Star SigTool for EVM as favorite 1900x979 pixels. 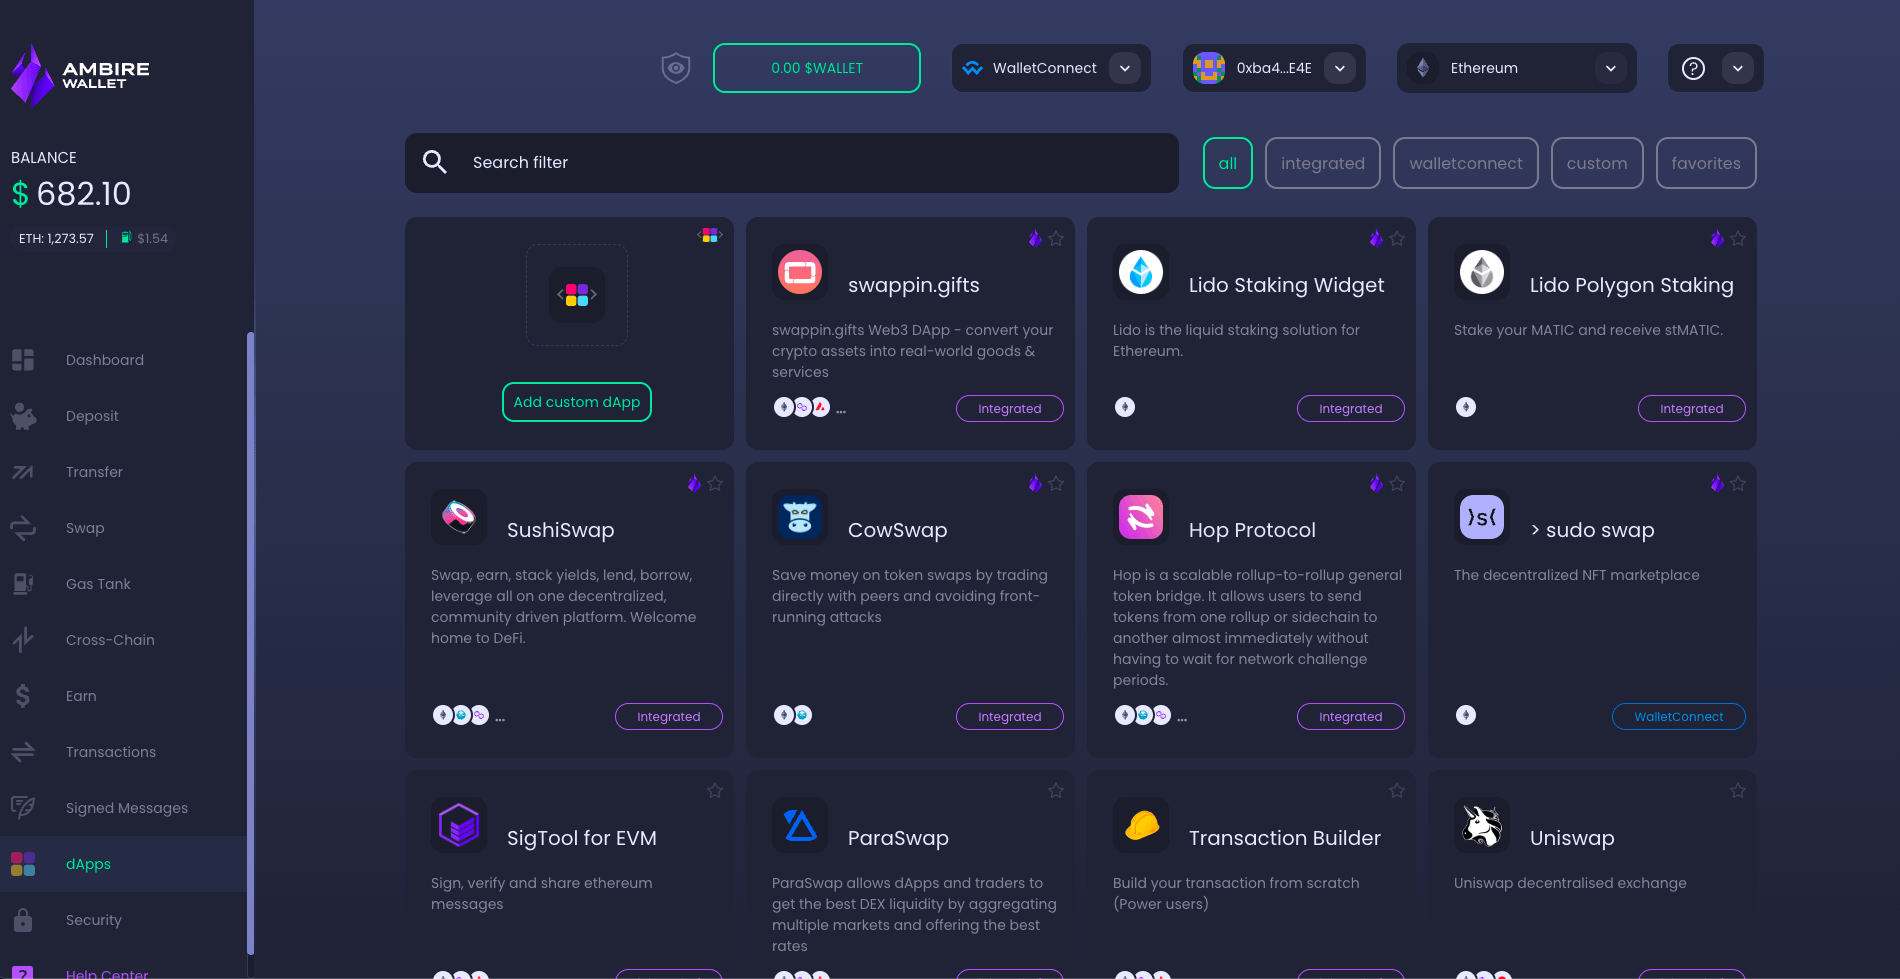(715, 791)
